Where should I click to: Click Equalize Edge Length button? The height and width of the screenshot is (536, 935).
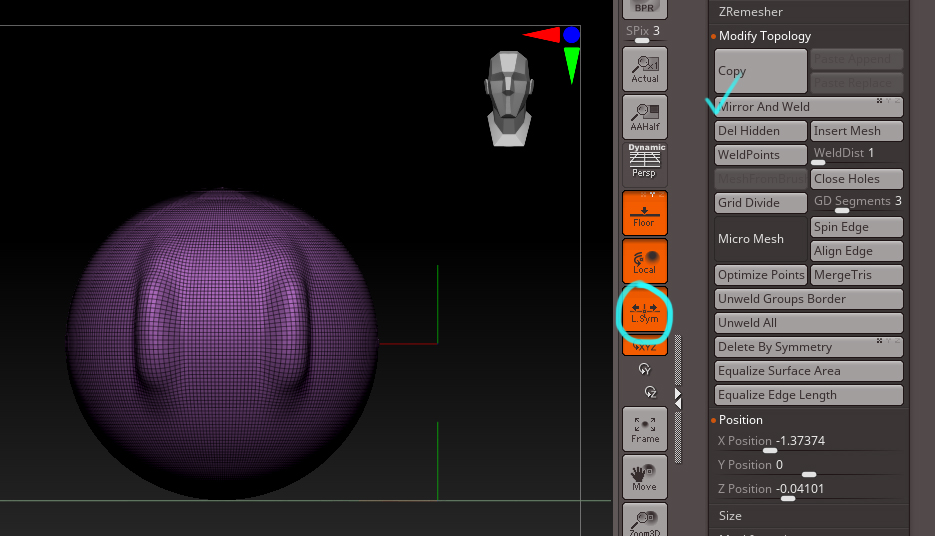coord(809,395)
